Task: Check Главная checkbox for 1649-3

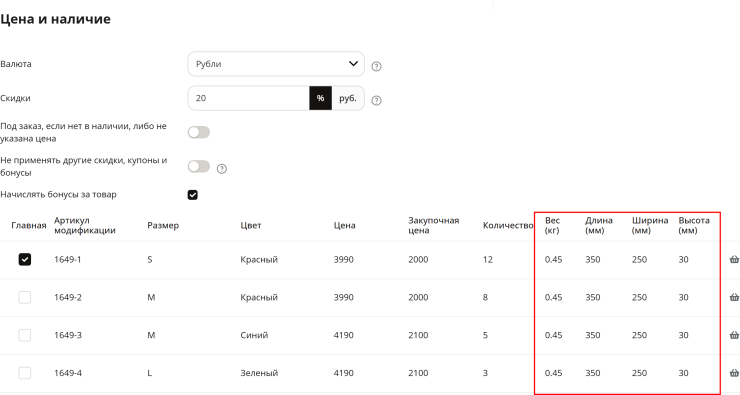Action: tap(25, 335)
